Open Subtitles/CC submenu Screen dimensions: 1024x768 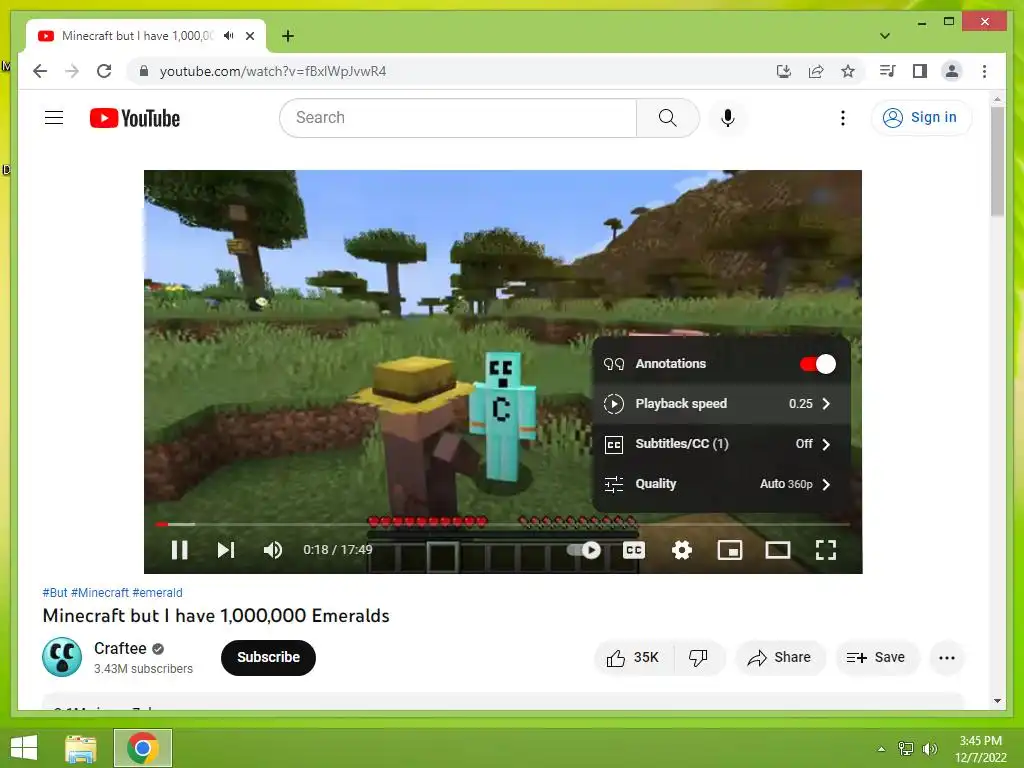click(x=721, y=444)
